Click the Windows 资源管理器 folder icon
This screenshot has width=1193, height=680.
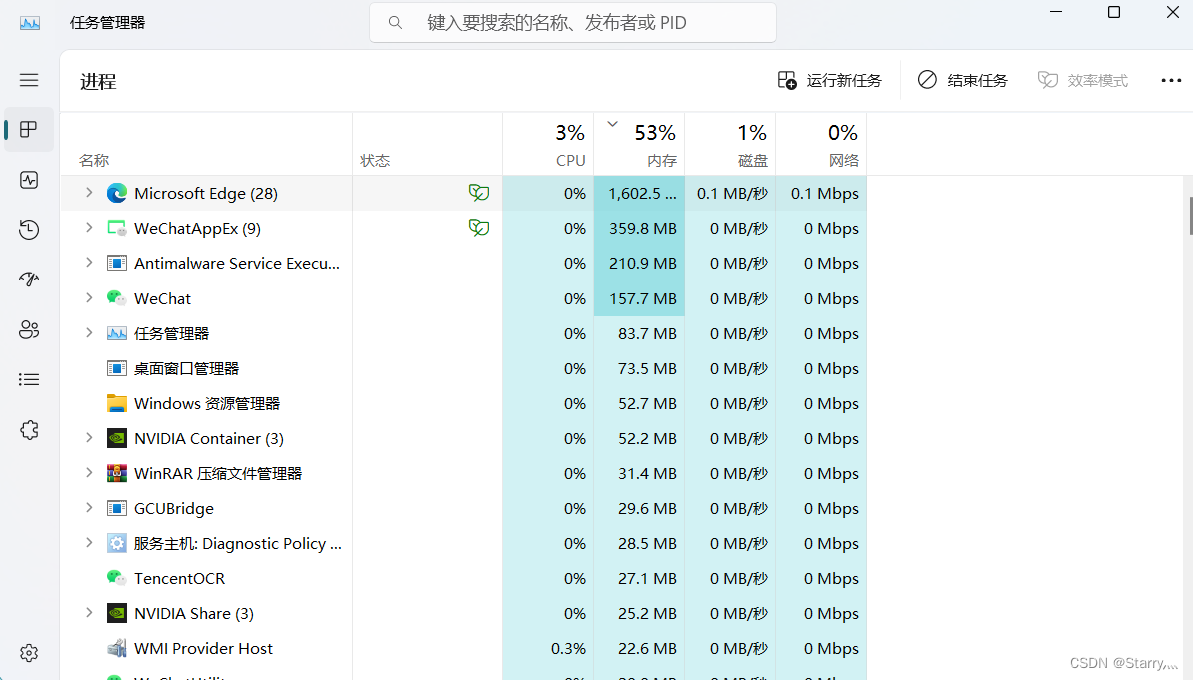point(116,403)
